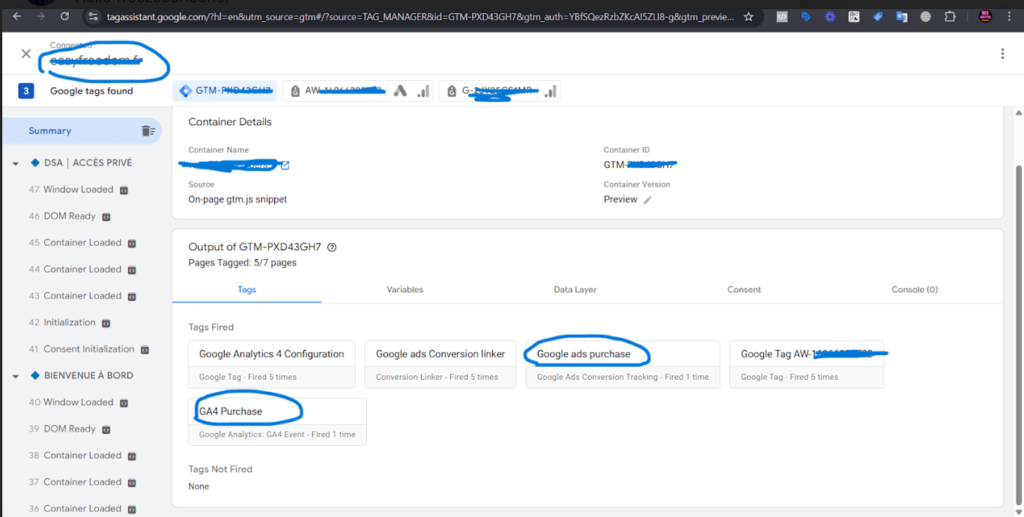Select event 45 Container Loaded
Viewport: 1024px width, 517px height.
[82, 242]
